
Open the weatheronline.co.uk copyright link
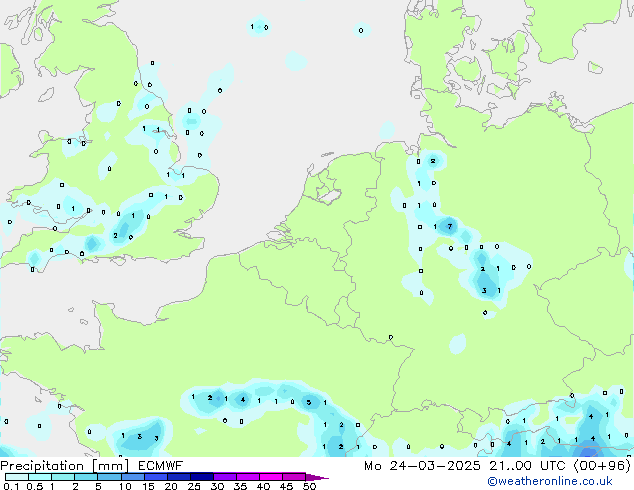tap(550, 481)
